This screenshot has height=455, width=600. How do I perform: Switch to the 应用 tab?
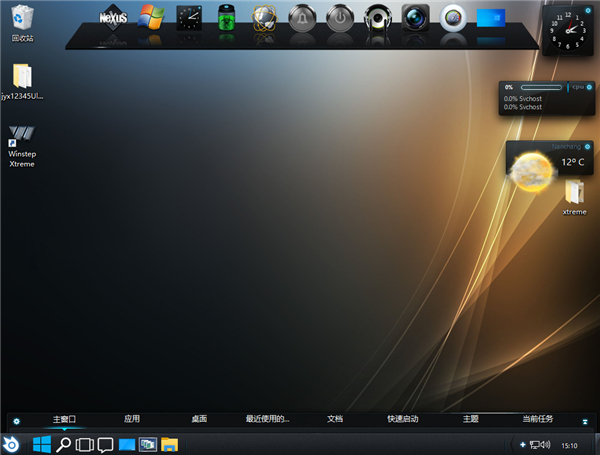click(x=132, y=419)
